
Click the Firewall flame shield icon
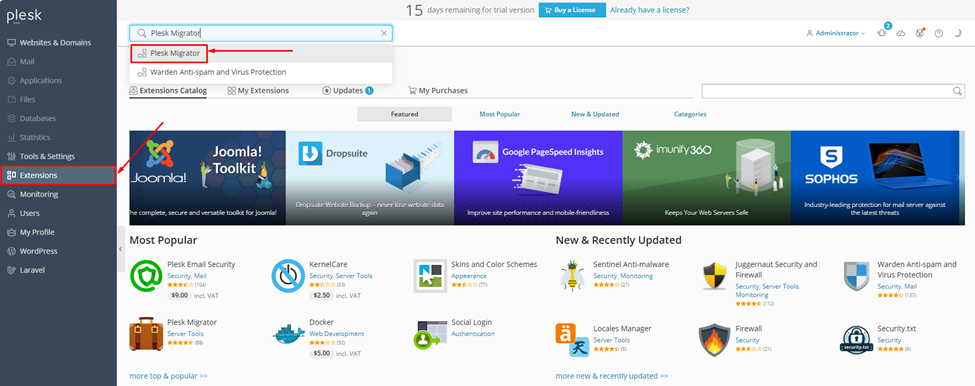(714, 339)
